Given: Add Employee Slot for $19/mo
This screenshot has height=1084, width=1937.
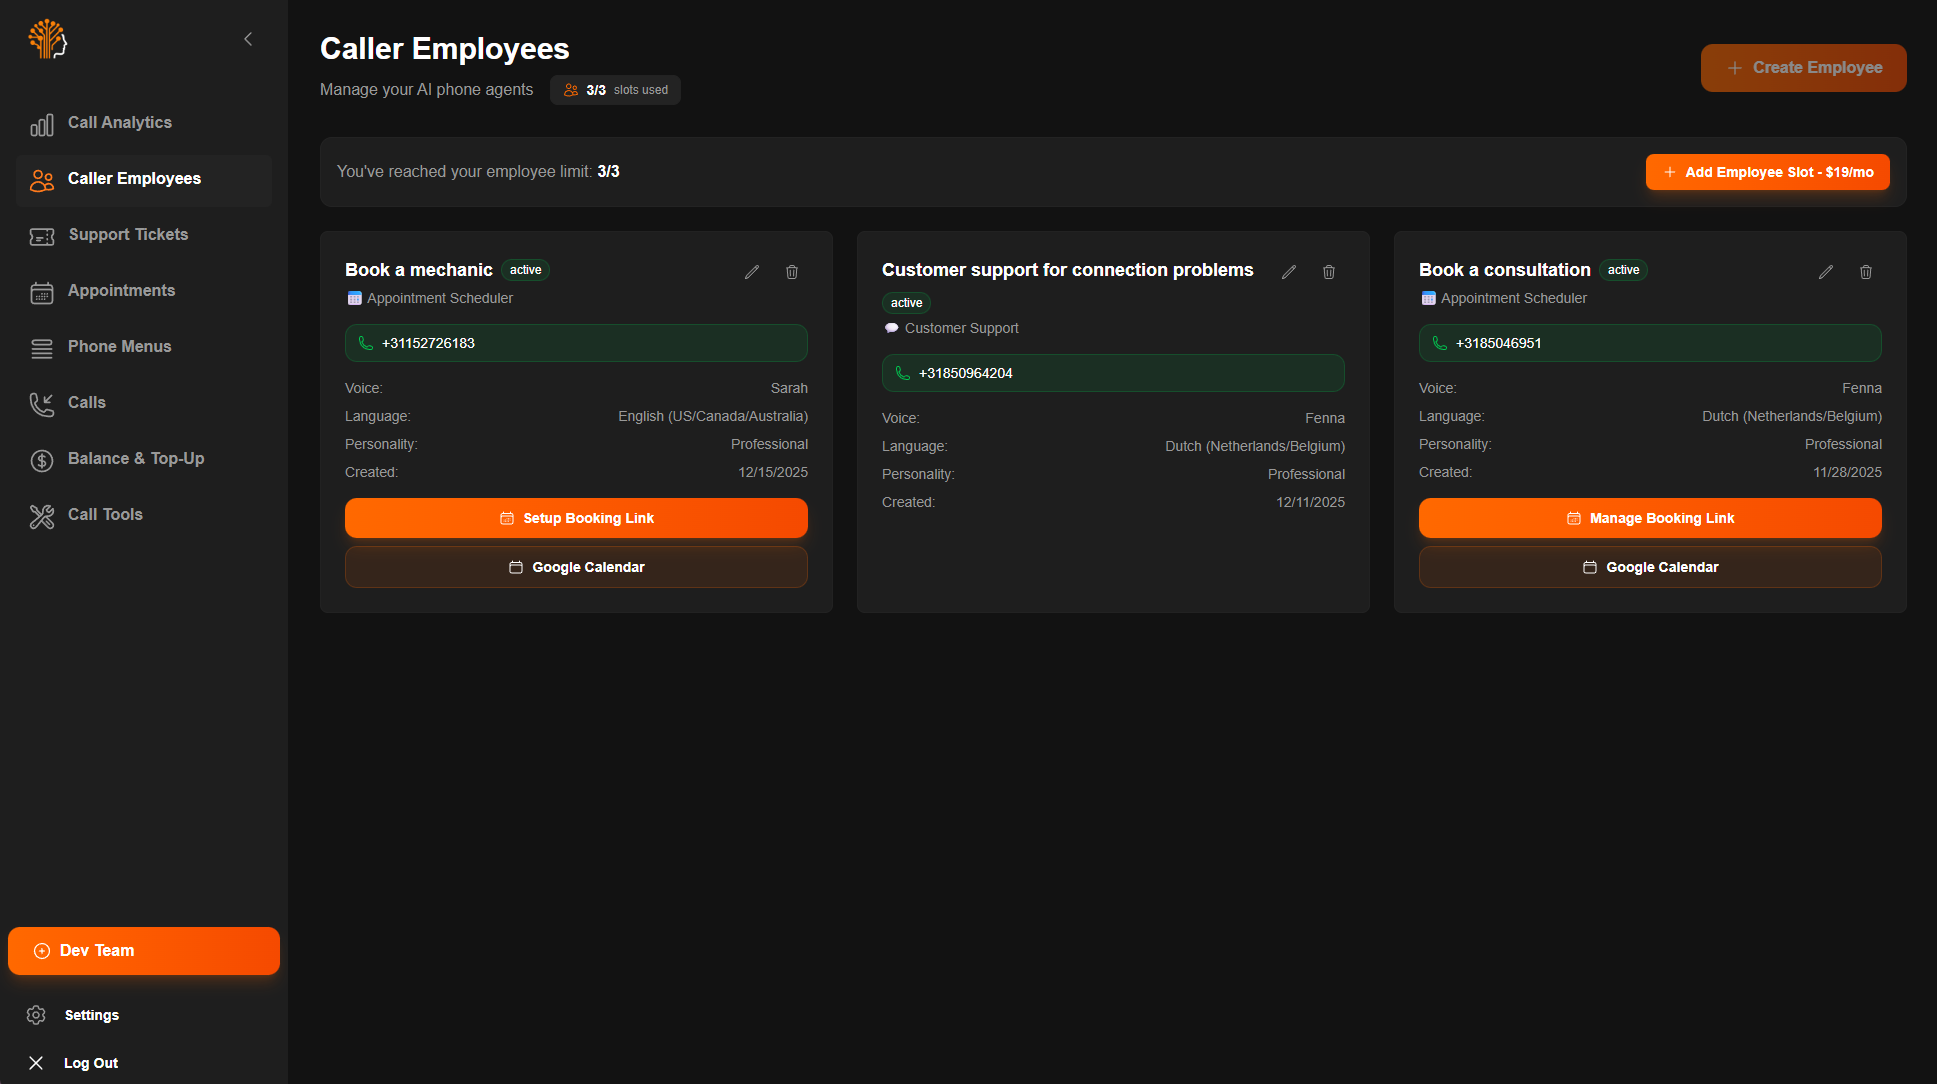Looking at the screenshot, I should pos(1767,172).
